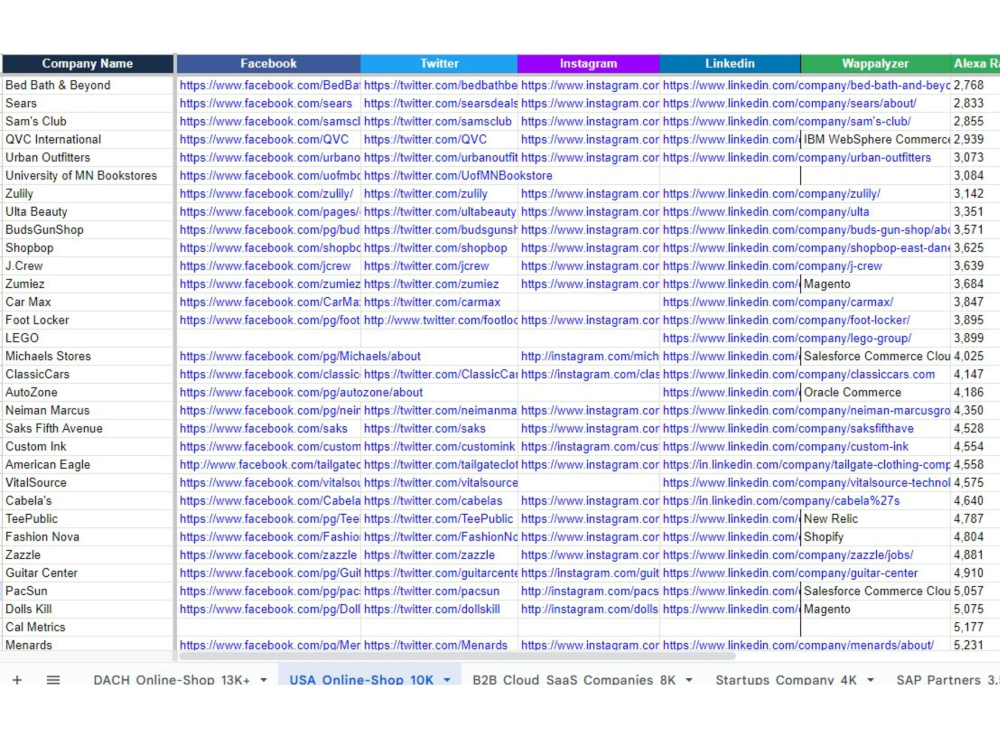Select the Wappalyzer column header
The image size is (1000, 750).
pyautogui.click(x=875, y=64)
